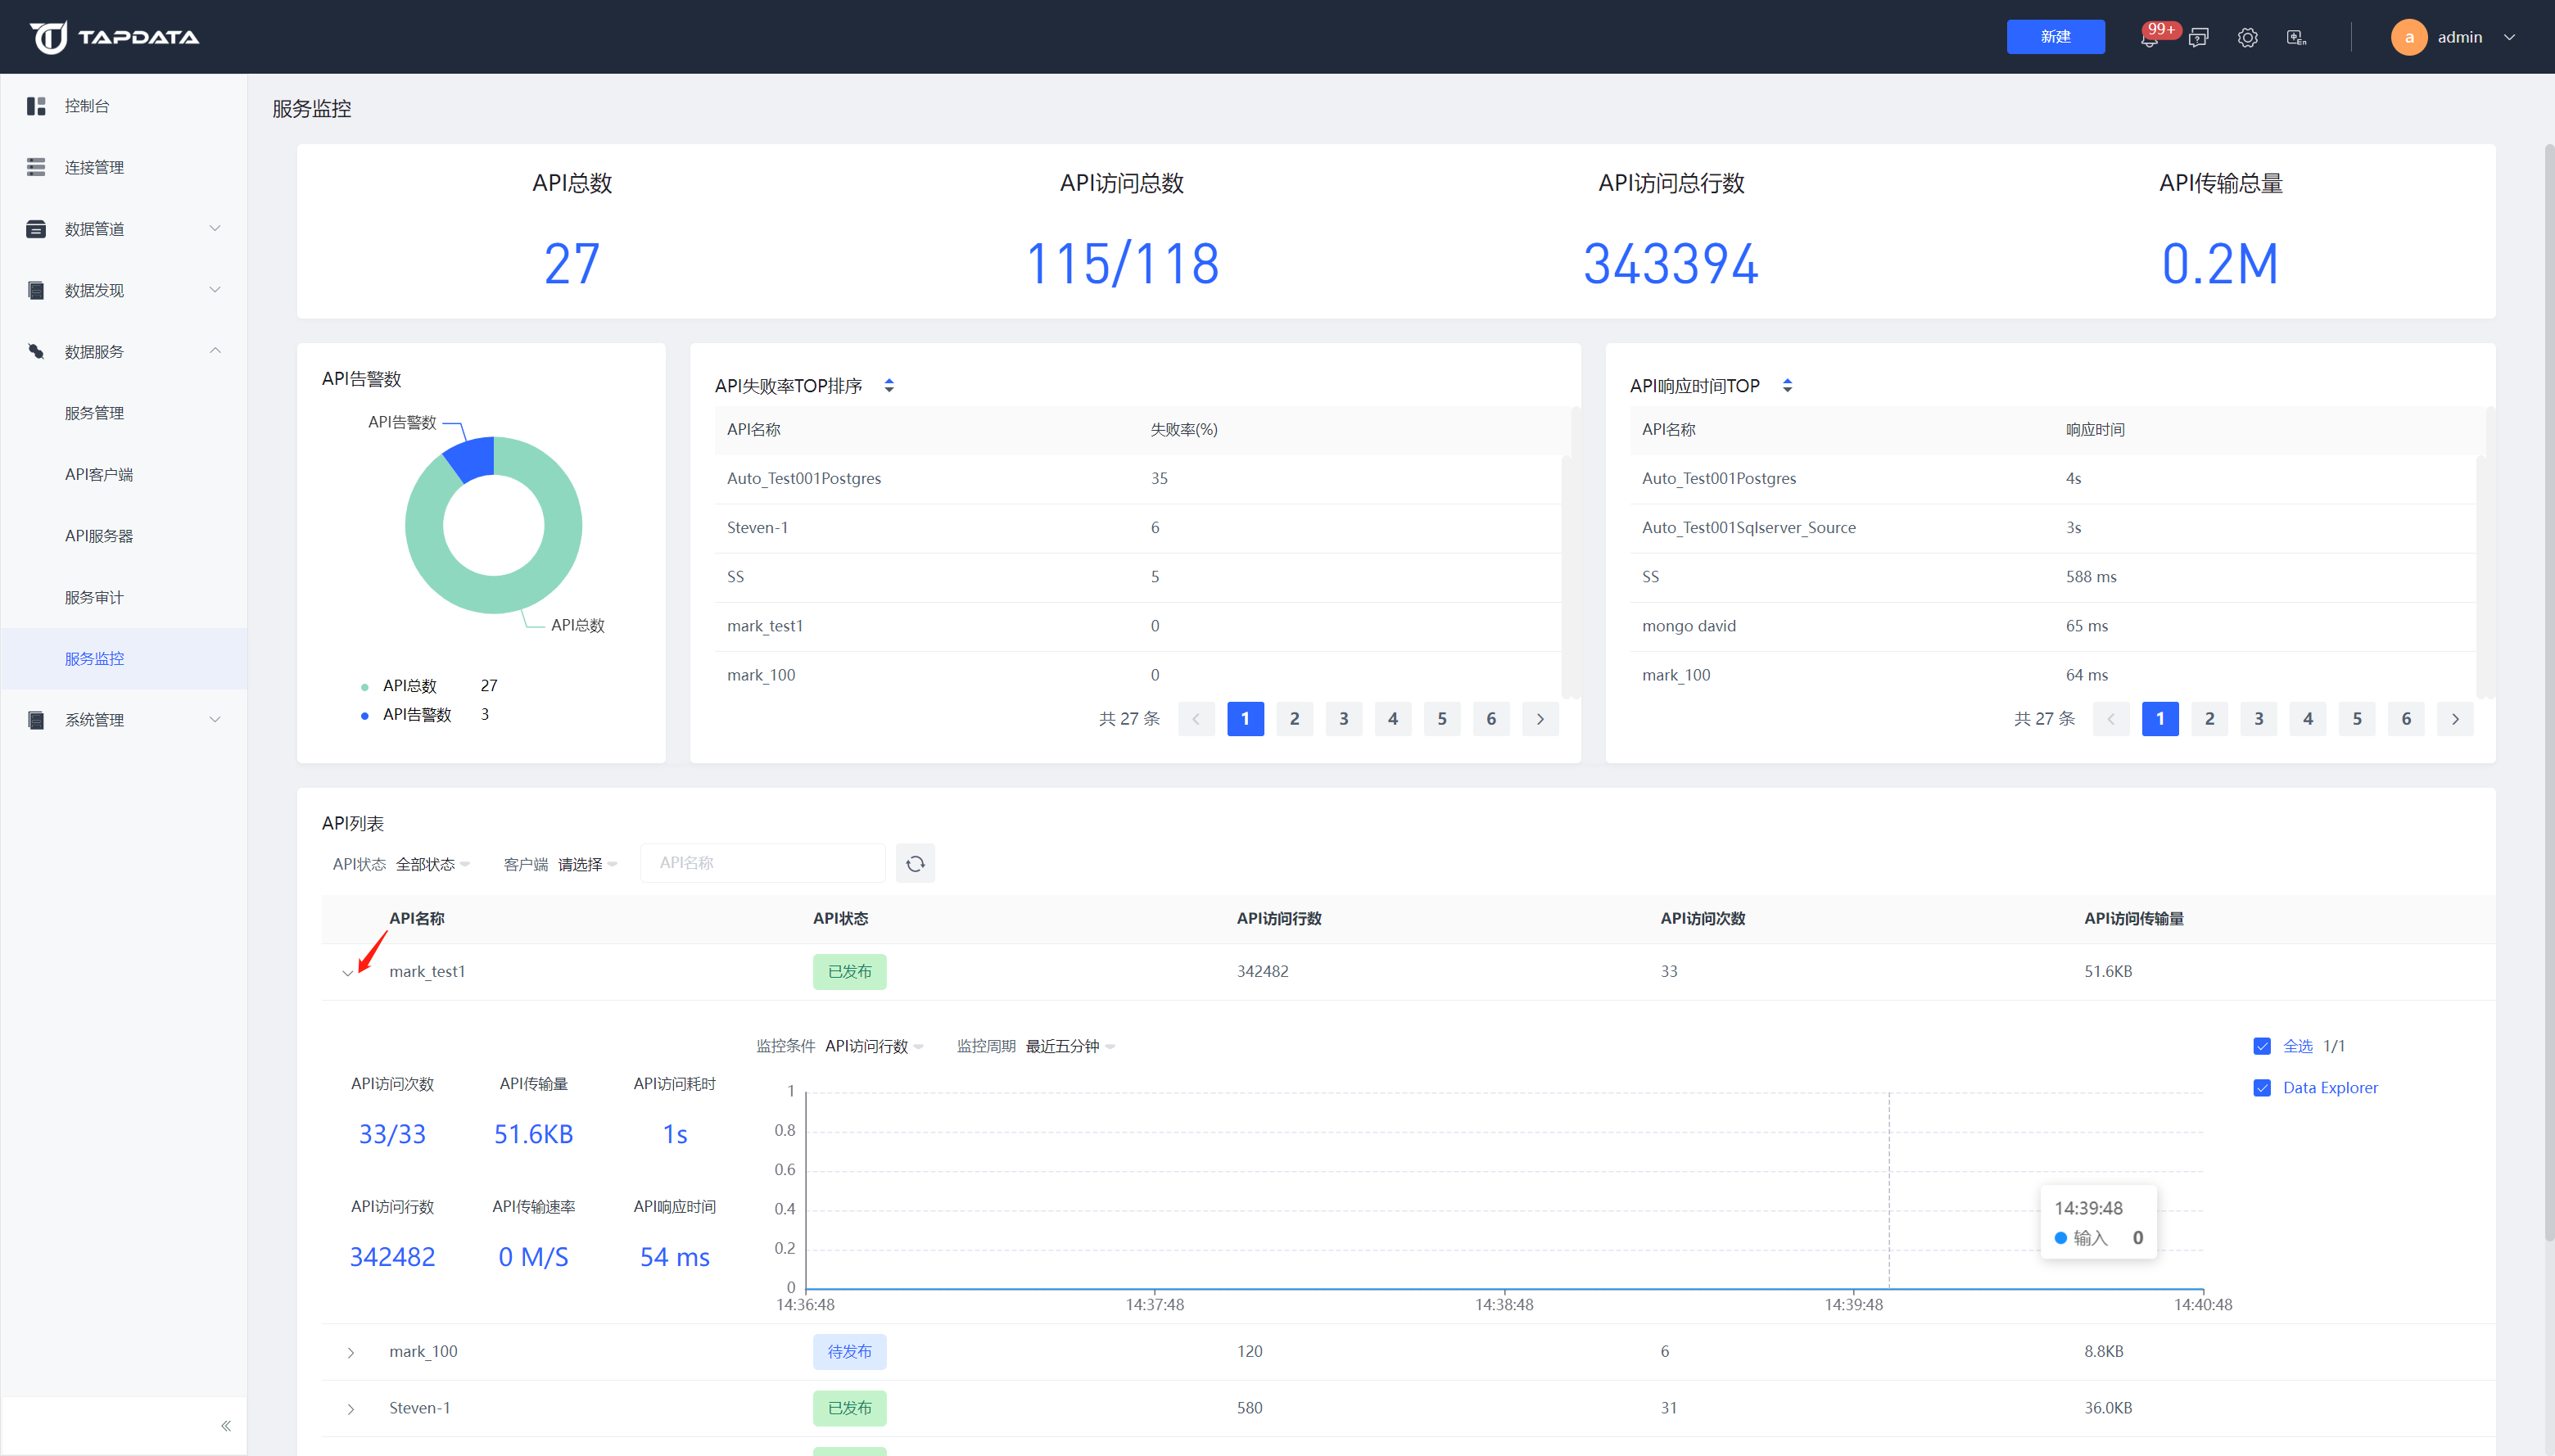Expand the mark_100 API row
The width and height of the screenshot is (2555, 1456).
click(351, 1352)
